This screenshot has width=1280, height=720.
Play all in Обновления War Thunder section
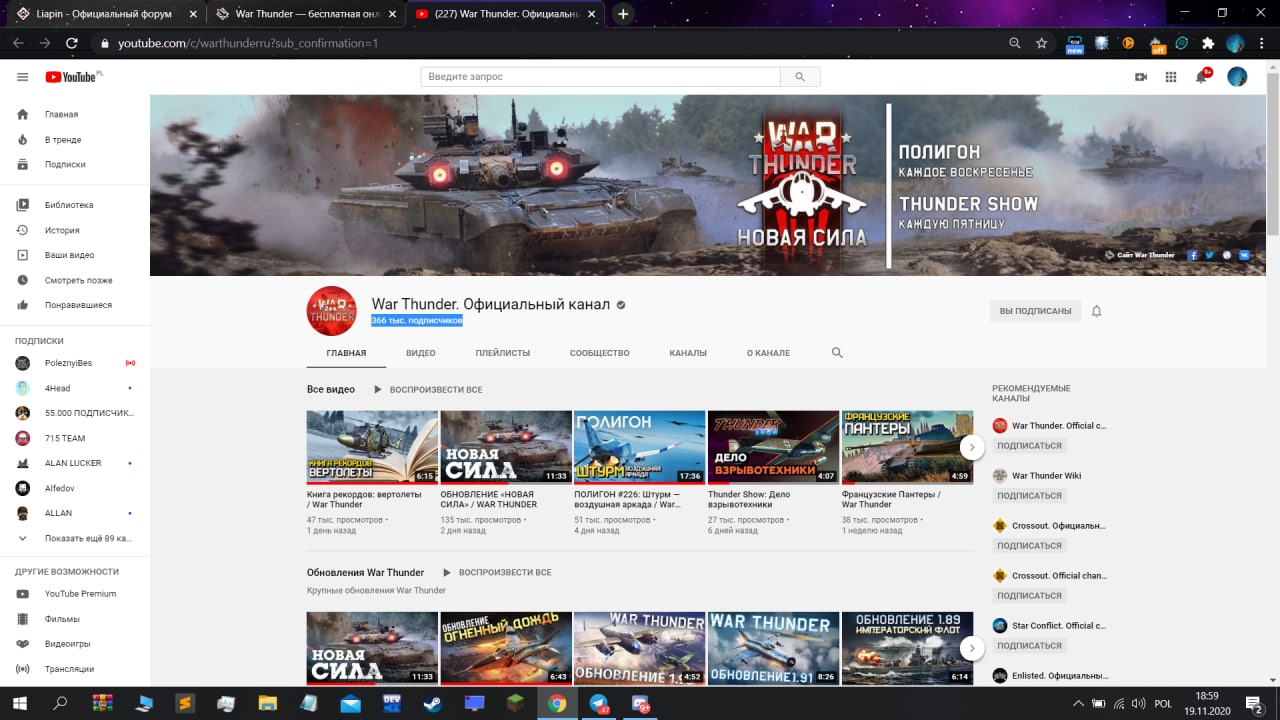(497, 572)
